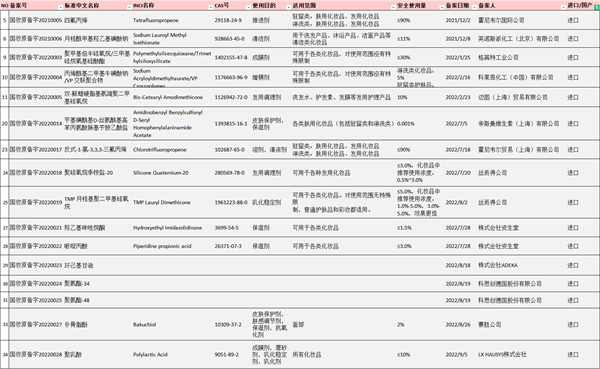Viewport: 600px width, 369px height.
Task: Select the Chlorotrifluoropropene cell
Action: (x=172, y=150)
